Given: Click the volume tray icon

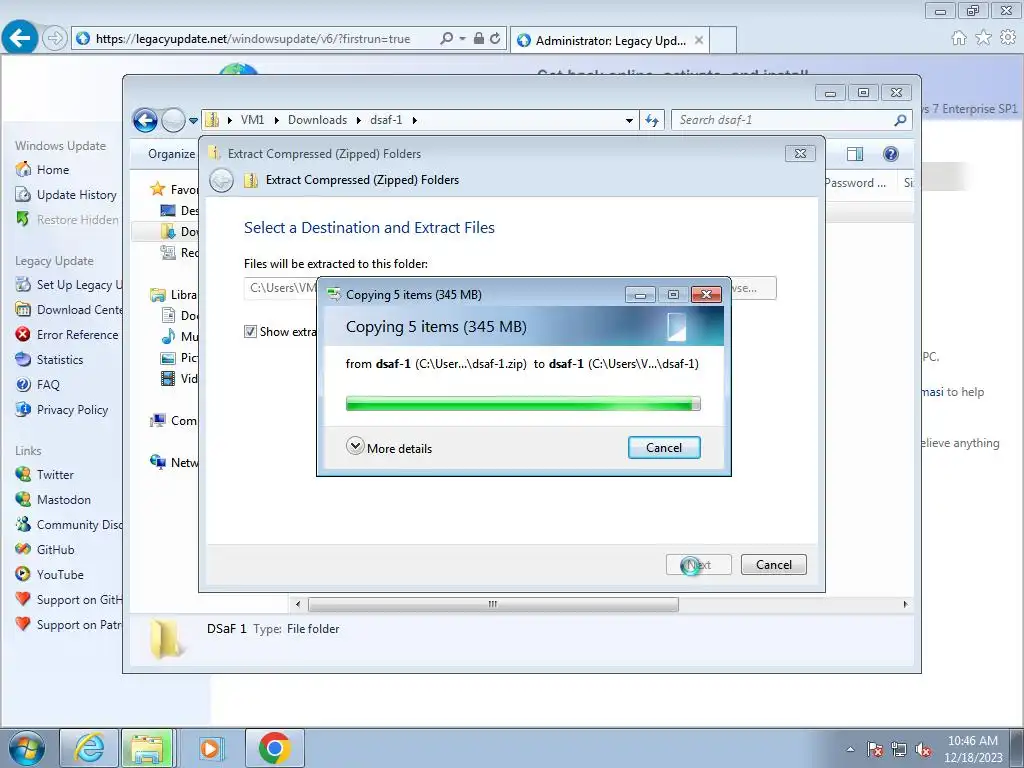Looking at the screenshot, I should pyautogui.click(x=923, y=749).
